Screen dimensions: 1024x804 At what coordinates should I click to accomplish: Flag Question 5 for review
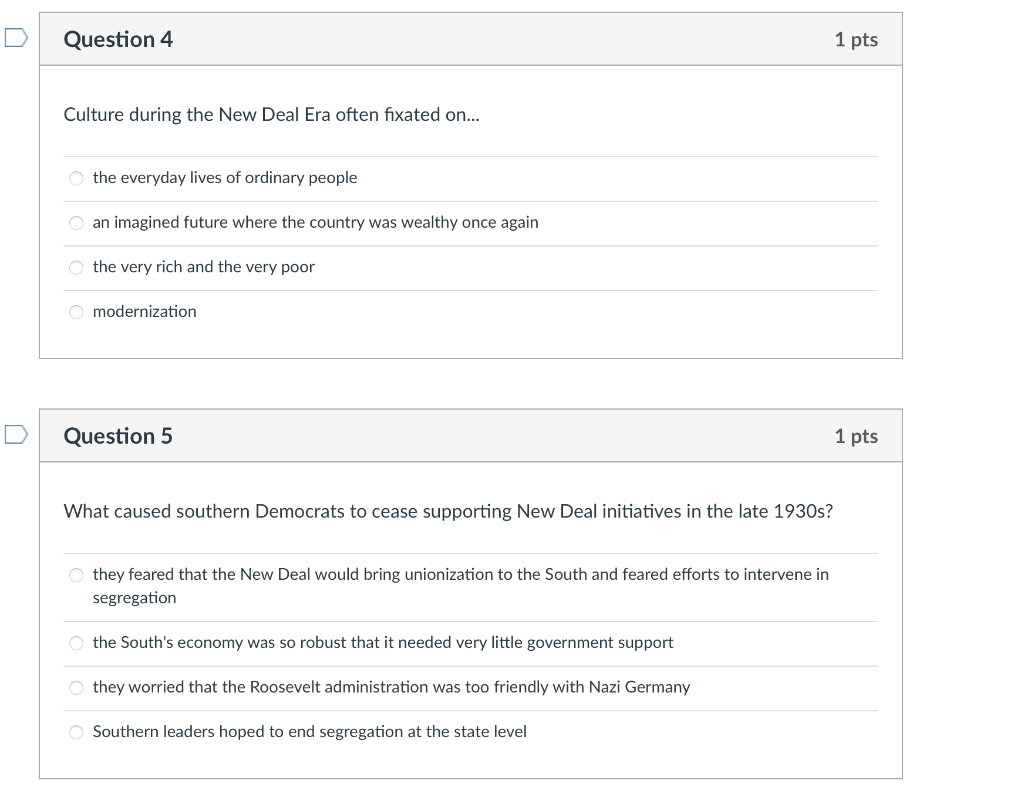tap(15, 435)
